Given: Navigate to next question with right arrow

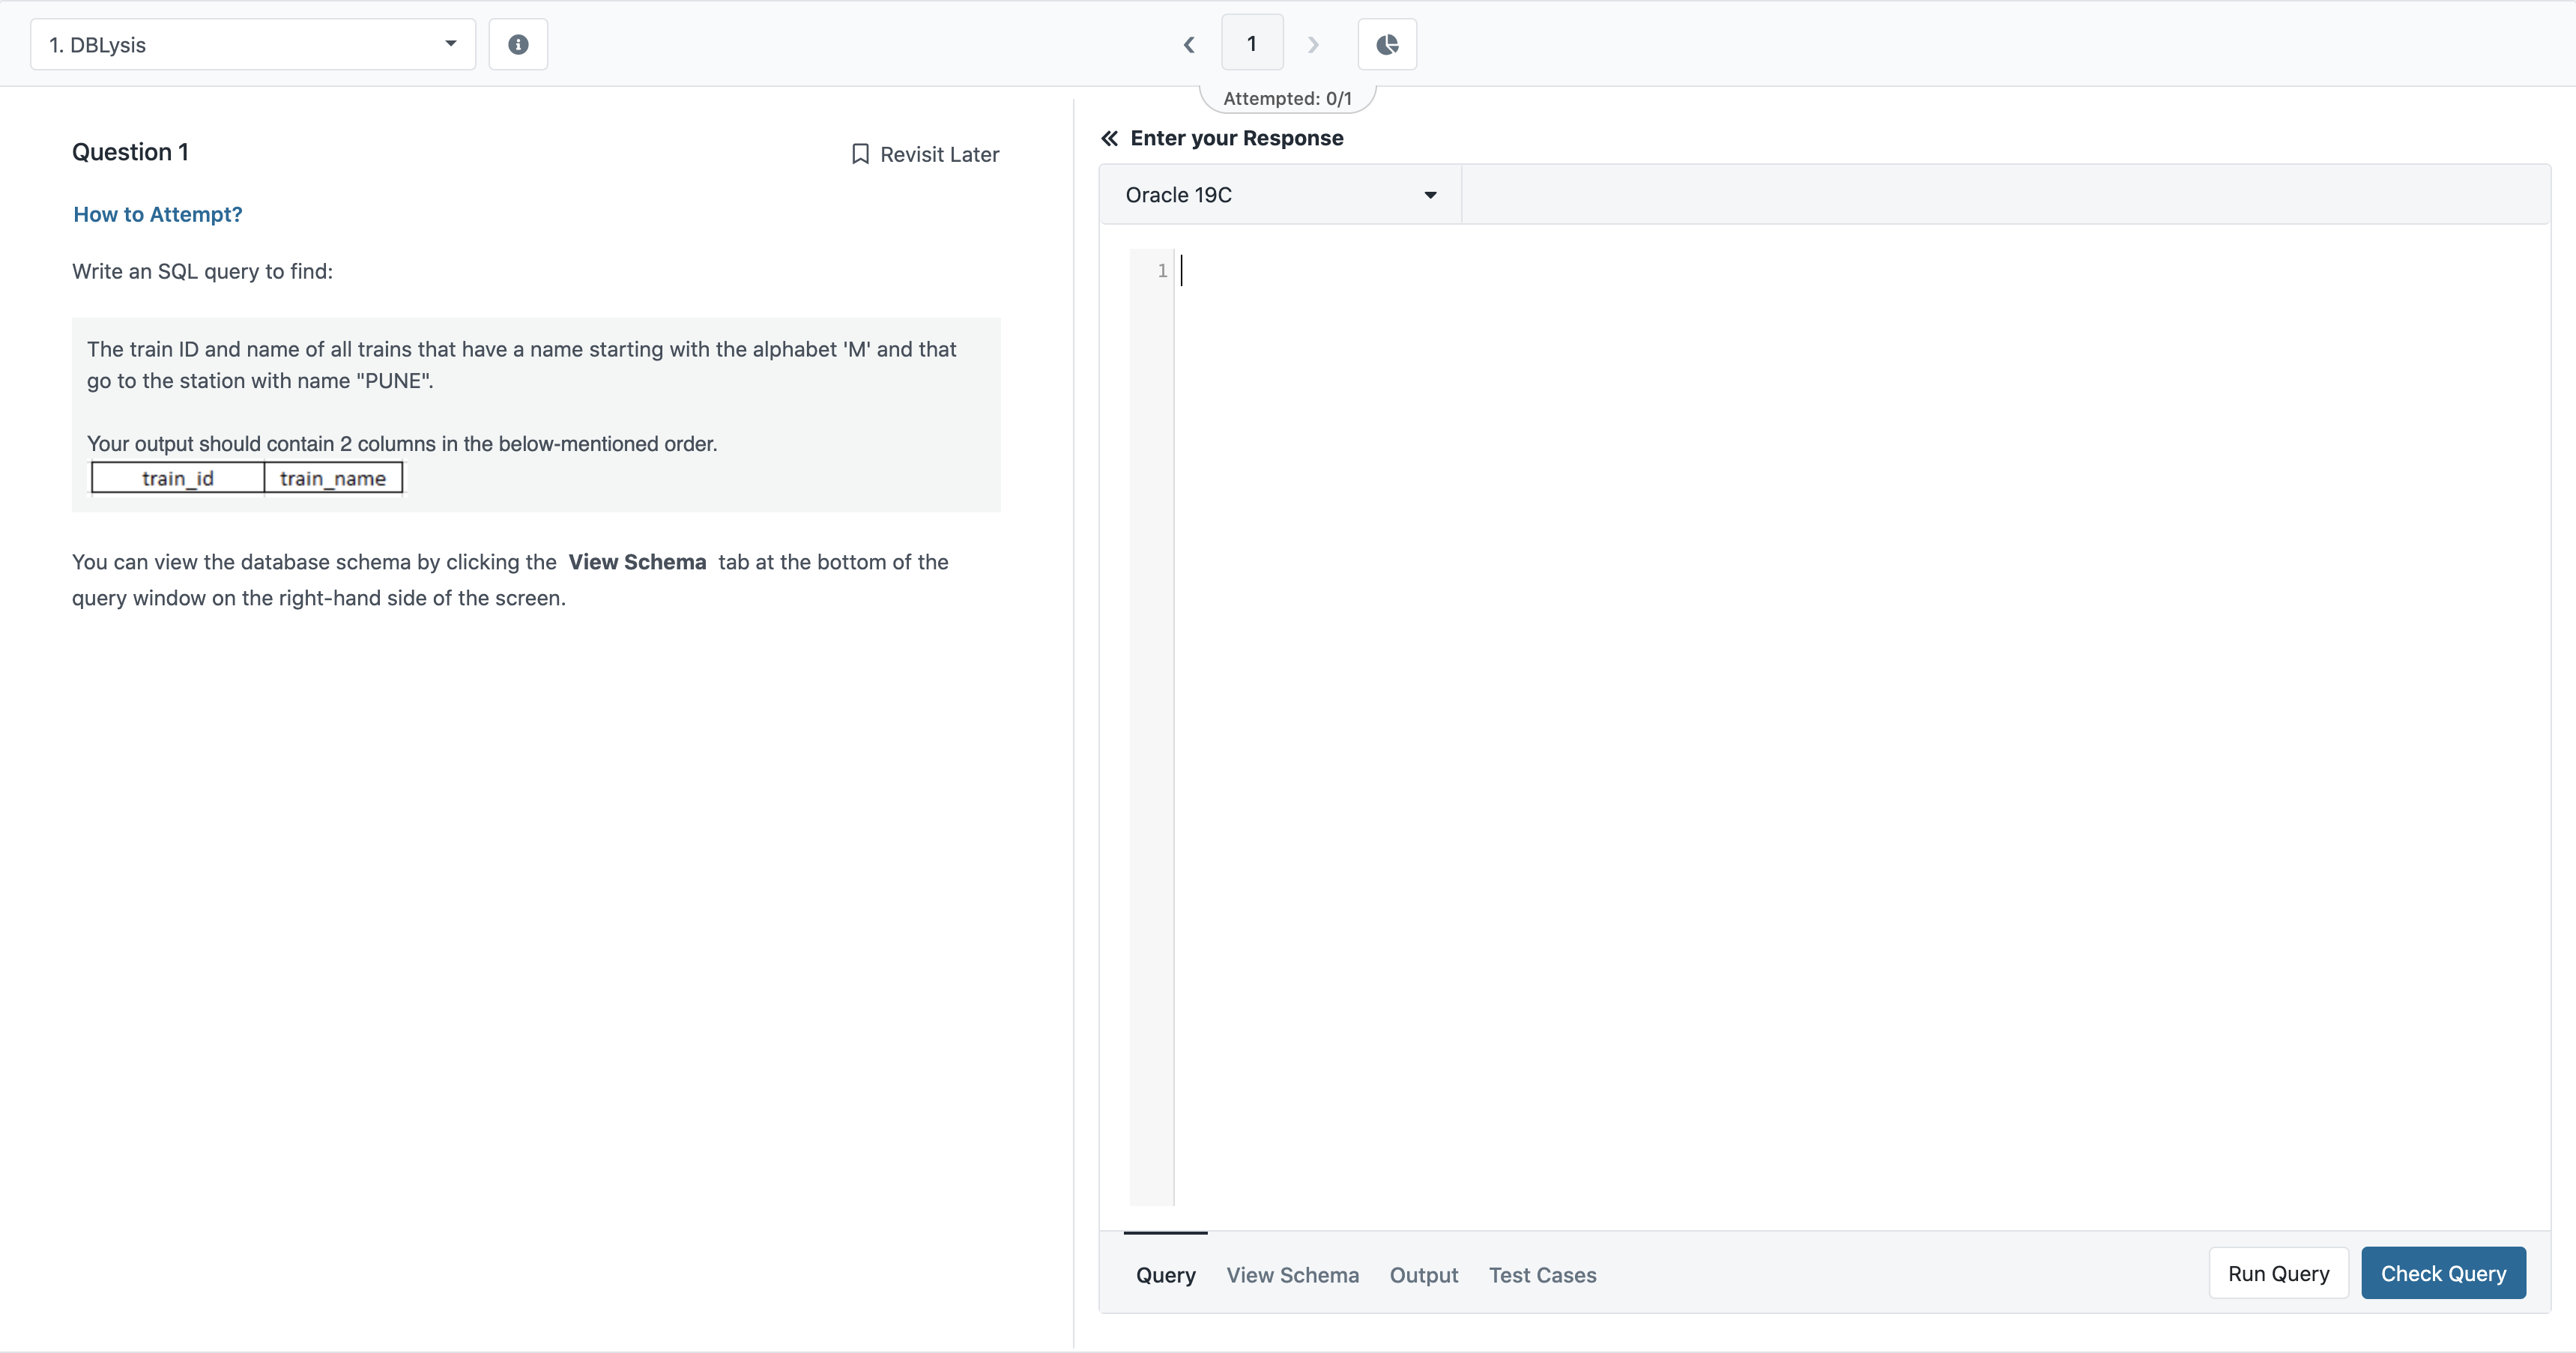Looking at the screenshot, I should click(1312, 44).
